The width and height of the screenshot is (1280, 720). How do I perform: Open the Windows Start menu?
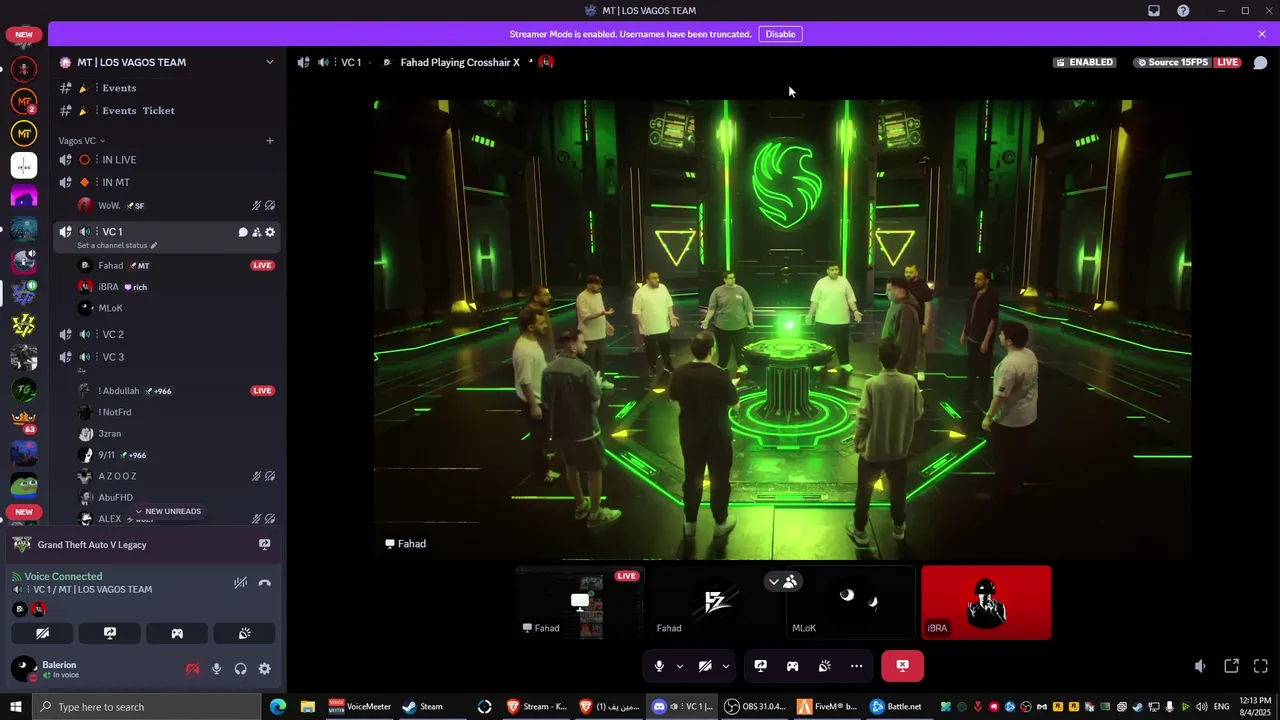pos(16,706)
